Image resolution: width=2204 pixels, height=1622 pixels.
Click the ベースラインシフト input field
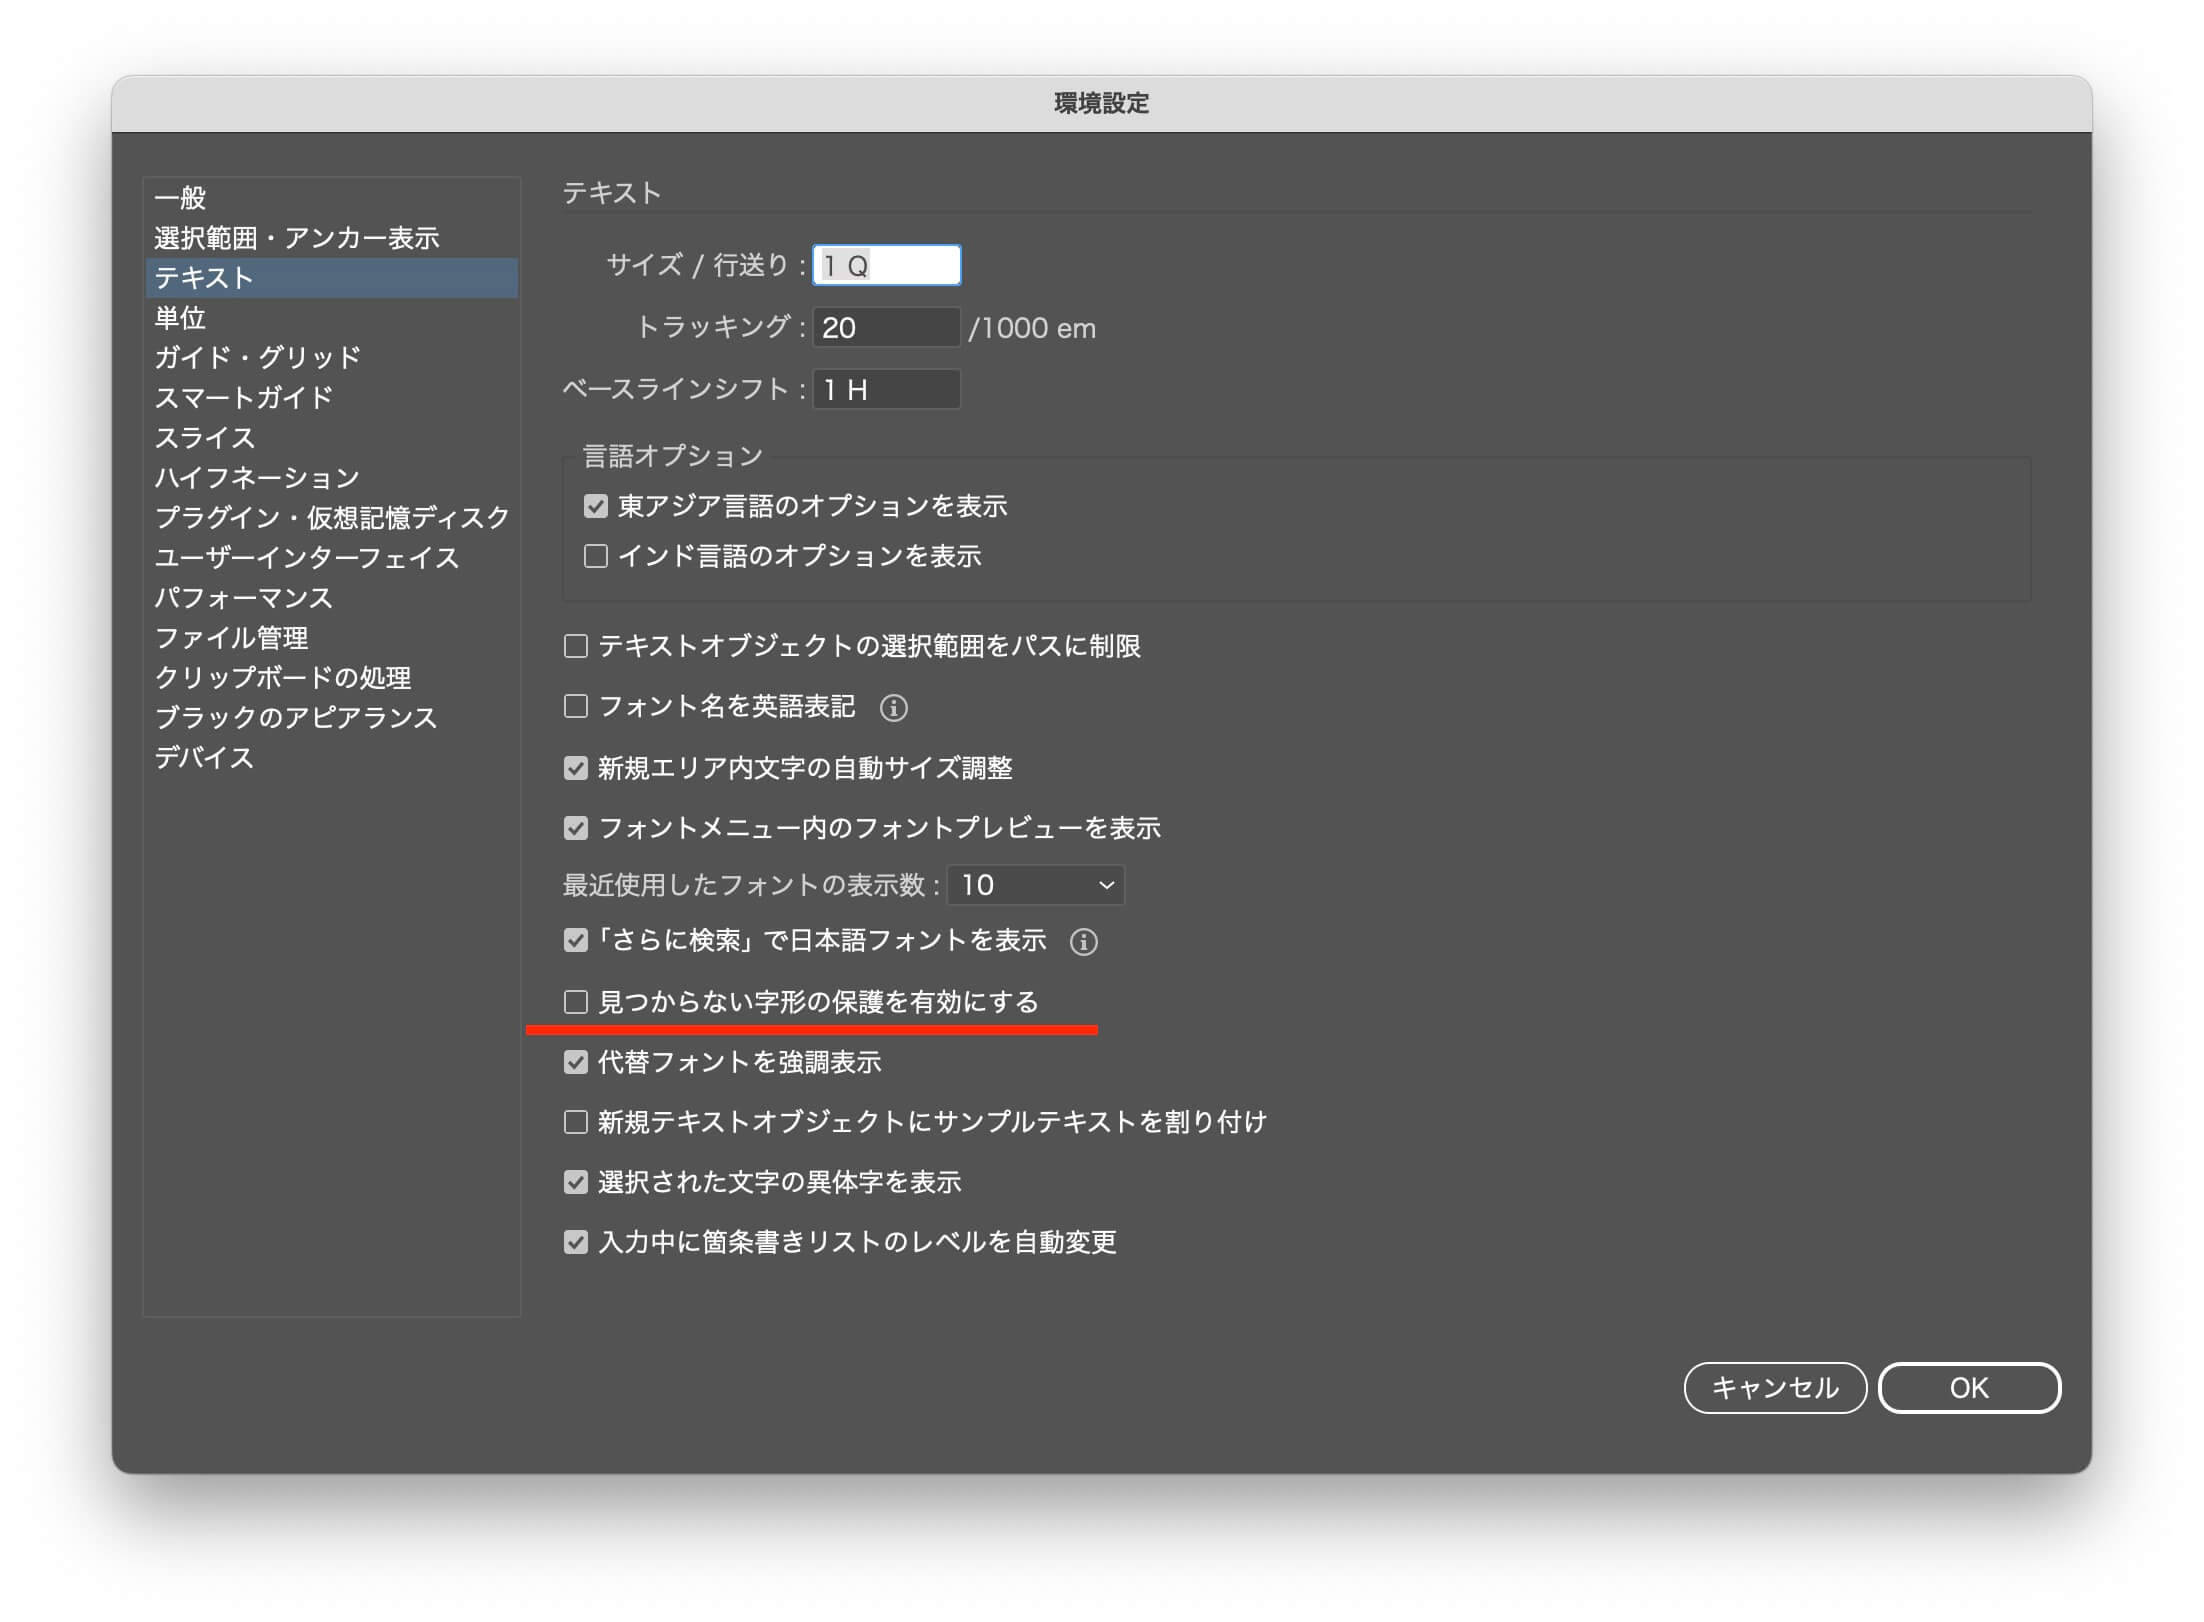click(887, 389)
